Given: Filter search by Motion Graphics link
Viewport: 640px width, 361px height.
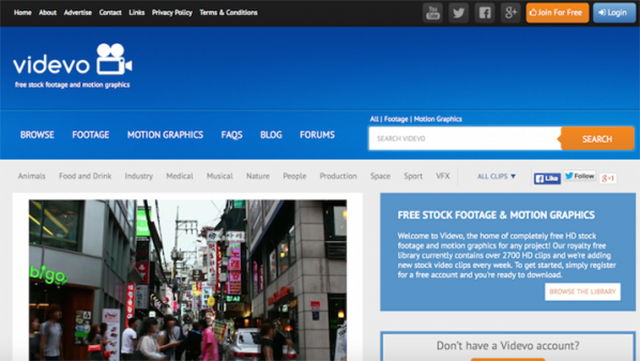Looking at the screenshot, I should coord(438,119).
